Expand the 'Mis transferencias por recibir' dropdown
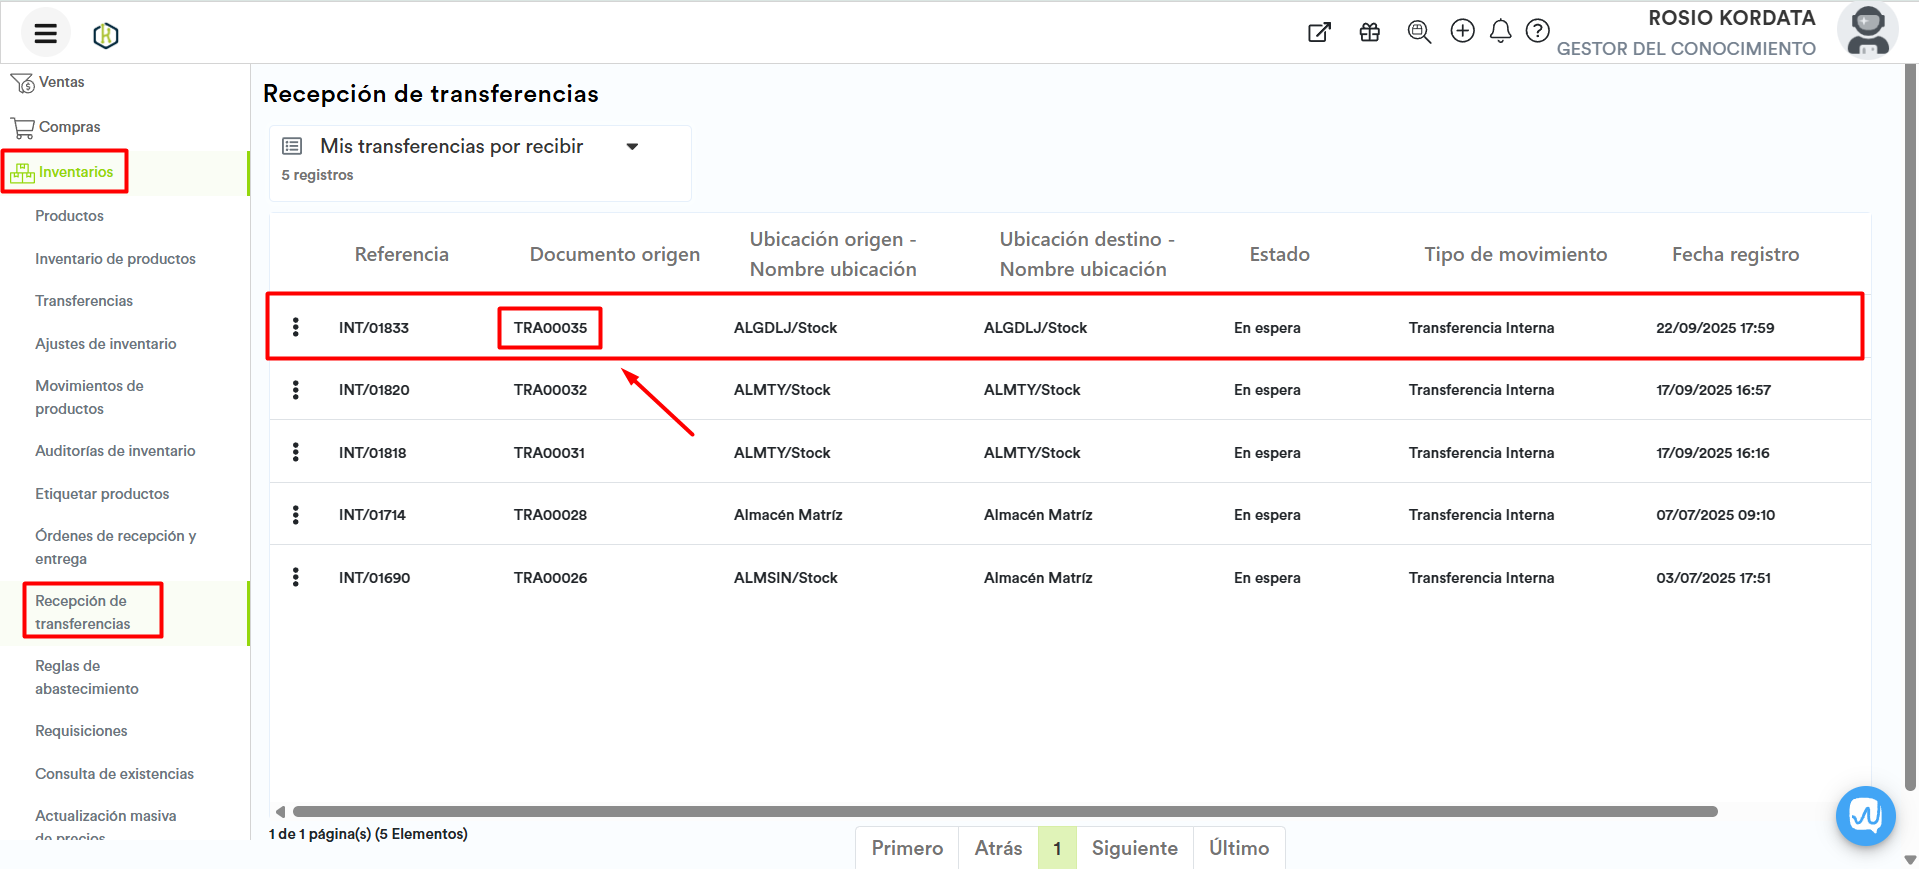Image resolution: width=1919 pixels, height=869 pixels. coord(632,147)
